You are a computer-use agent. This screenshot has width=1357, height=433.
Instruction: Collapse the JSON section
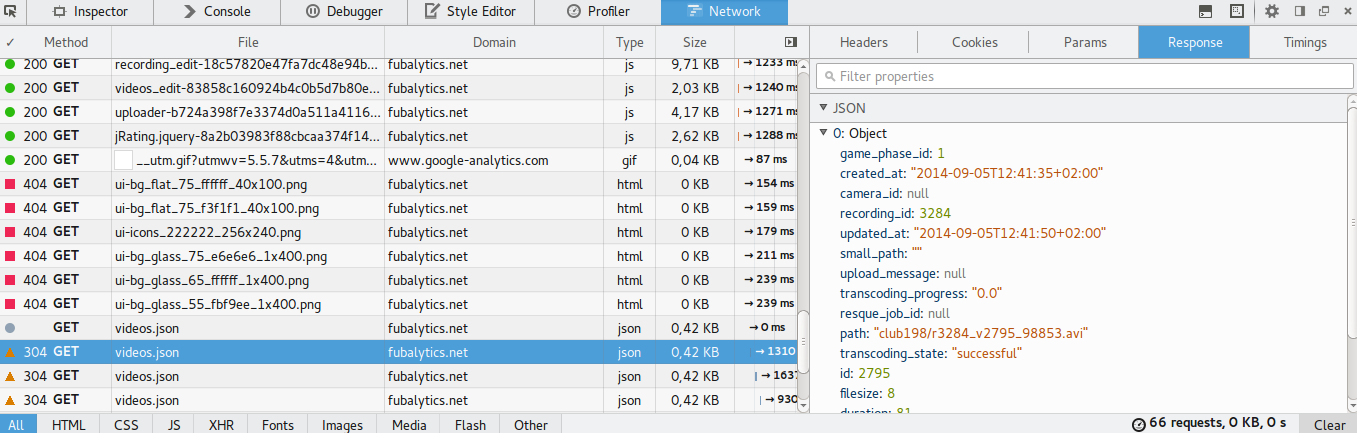(x=824, y=108)
